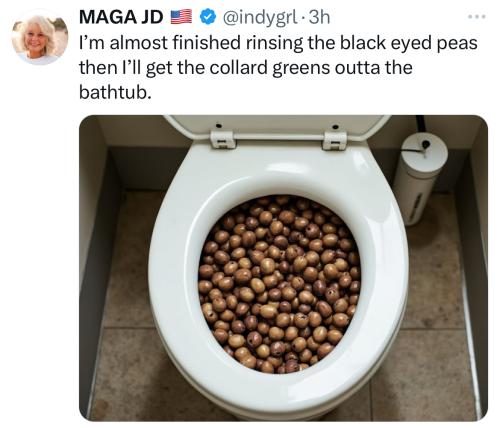The width and height of the screenshot is (500, 428).
Task: Open the 3h timestamp permalink
Action: [320, 17]
